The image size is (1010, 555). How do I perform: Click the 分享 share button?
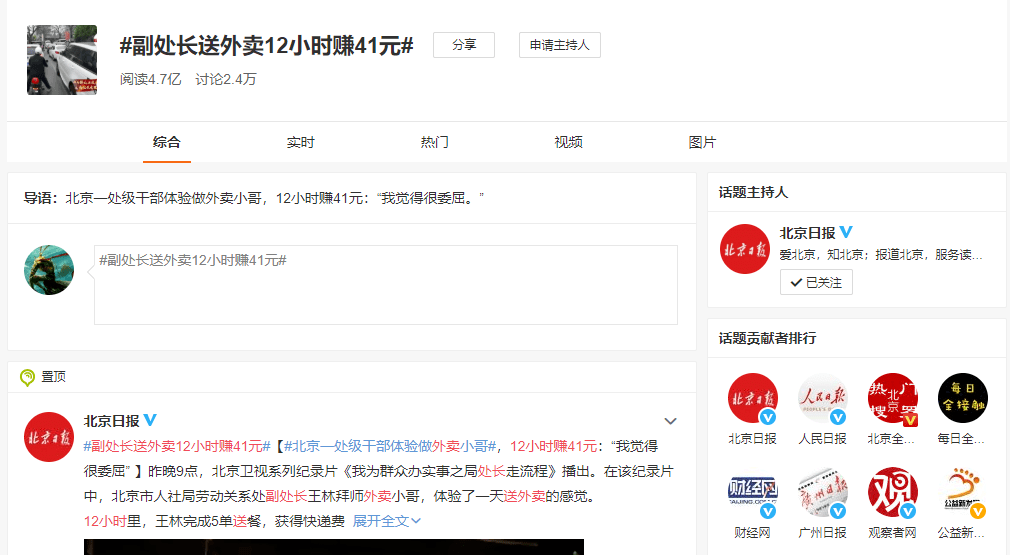click(463, 45)
